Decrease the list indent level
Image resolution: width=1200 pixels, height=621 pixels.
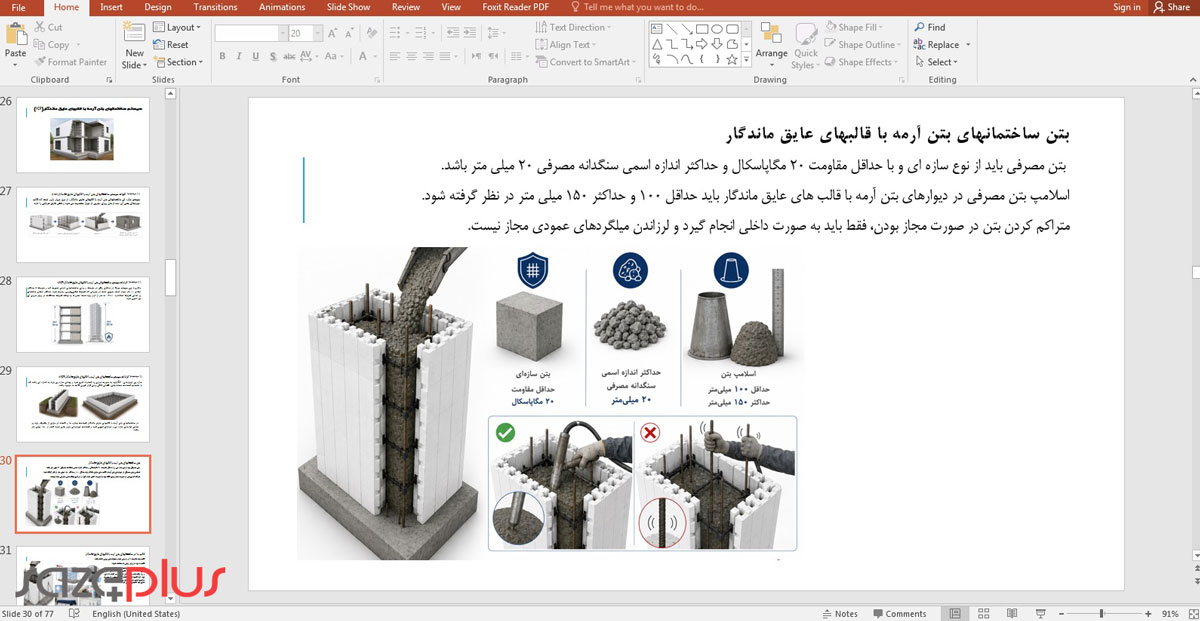click(x=453, y=33)
